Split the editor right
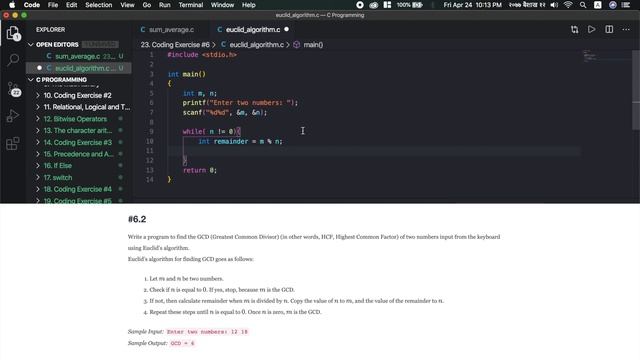640x360 pixels. (x=609, y=29)
